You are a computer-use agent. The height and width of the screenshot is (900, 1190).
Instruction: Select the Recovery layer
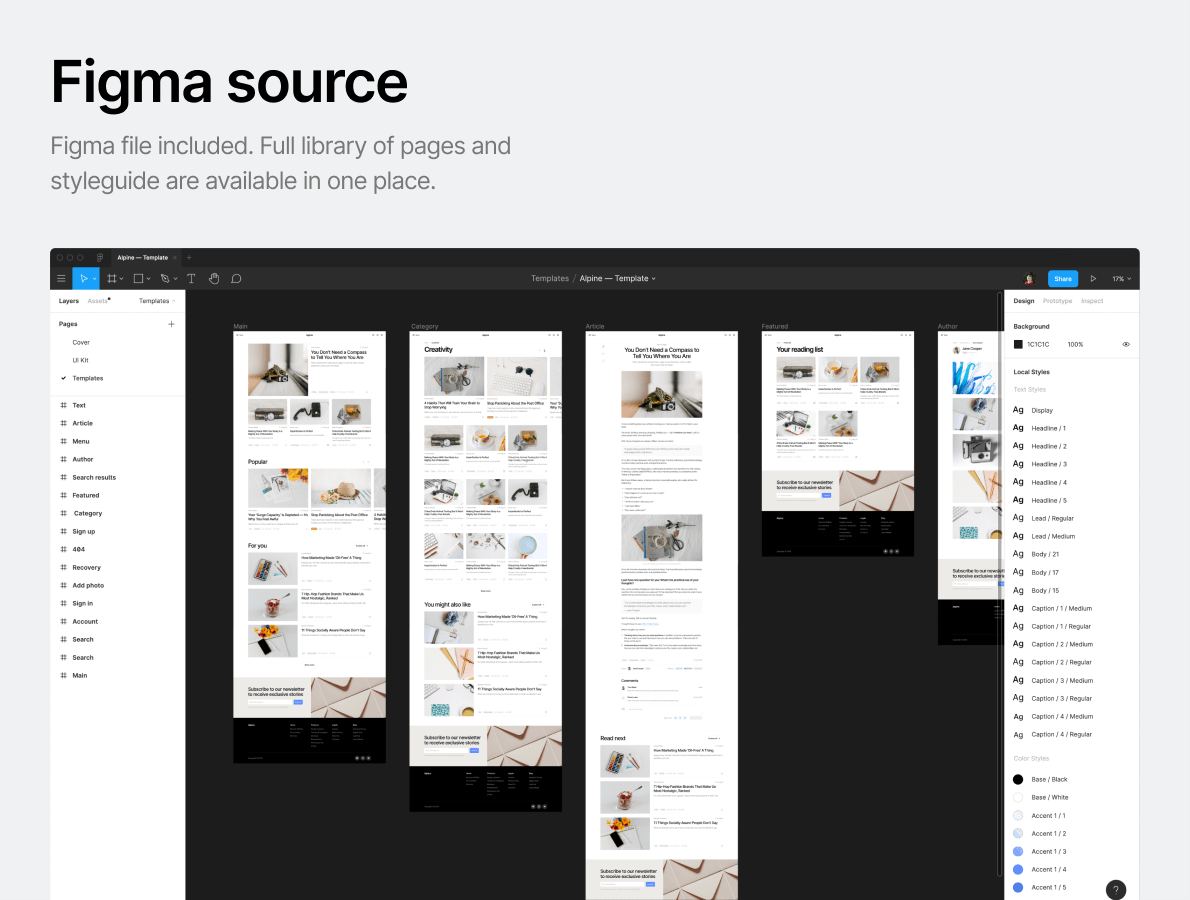pyautogui.click(x=87, y=568)
